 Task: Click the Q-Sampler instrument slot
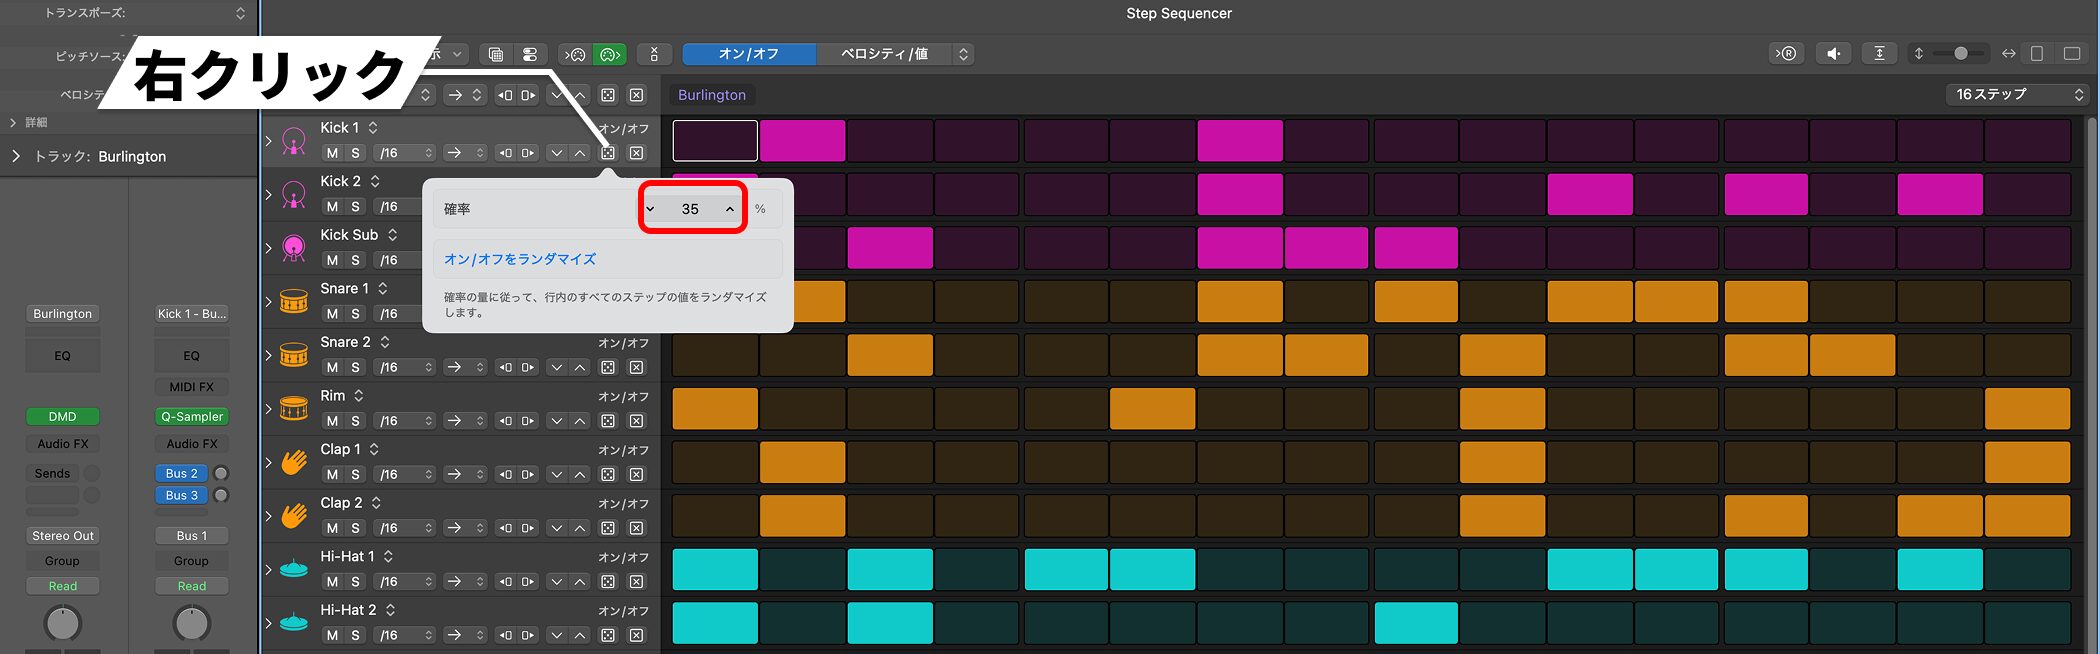[x=192, y=416]
